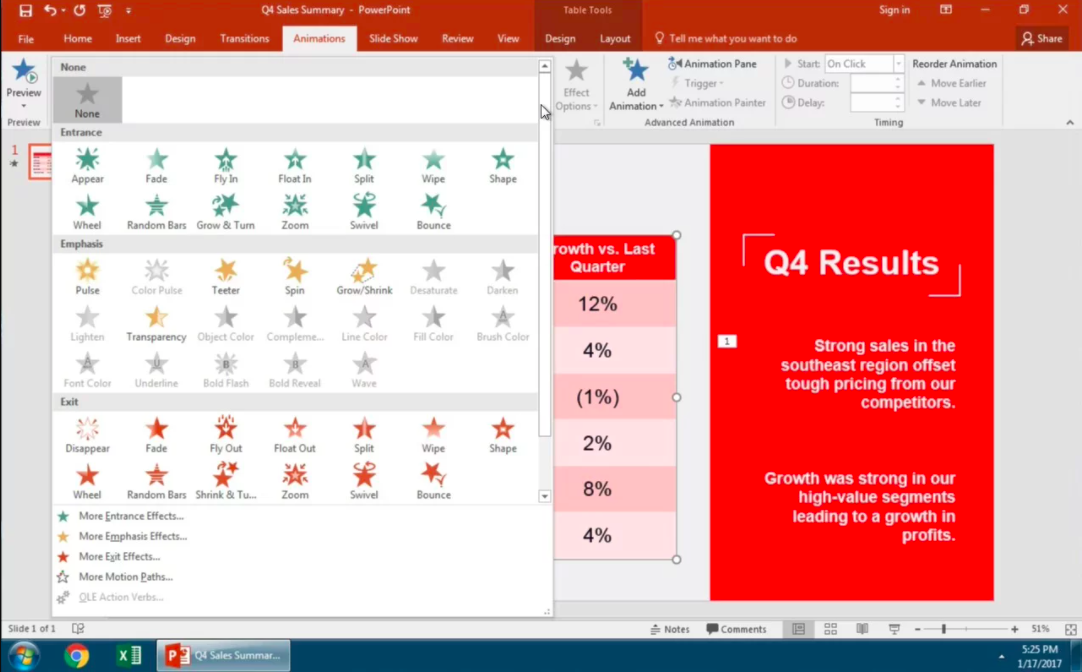Image resolution: width=1082 pixels, height=672 pixels.
Task: Toggle Reading View in status bar
Action: click(x=862, y=629)
